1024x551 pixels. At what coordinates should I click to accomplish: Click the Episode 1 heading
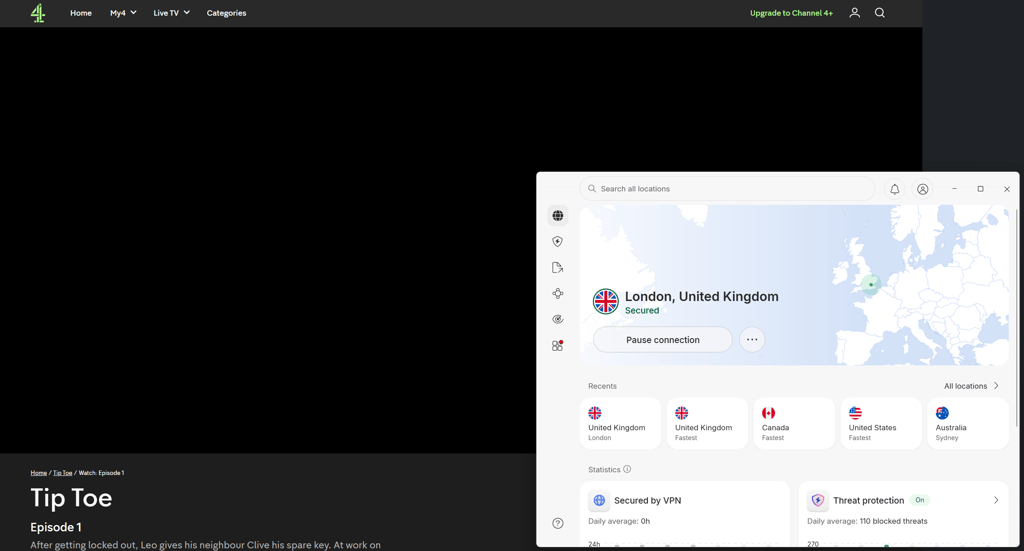(x=56, y=527)
